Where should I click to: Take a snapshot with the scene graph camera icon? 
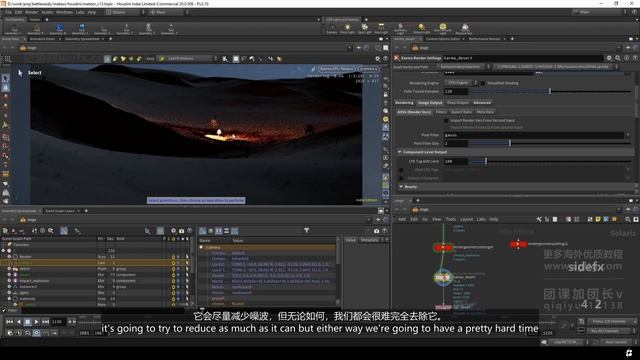[181, 231]
